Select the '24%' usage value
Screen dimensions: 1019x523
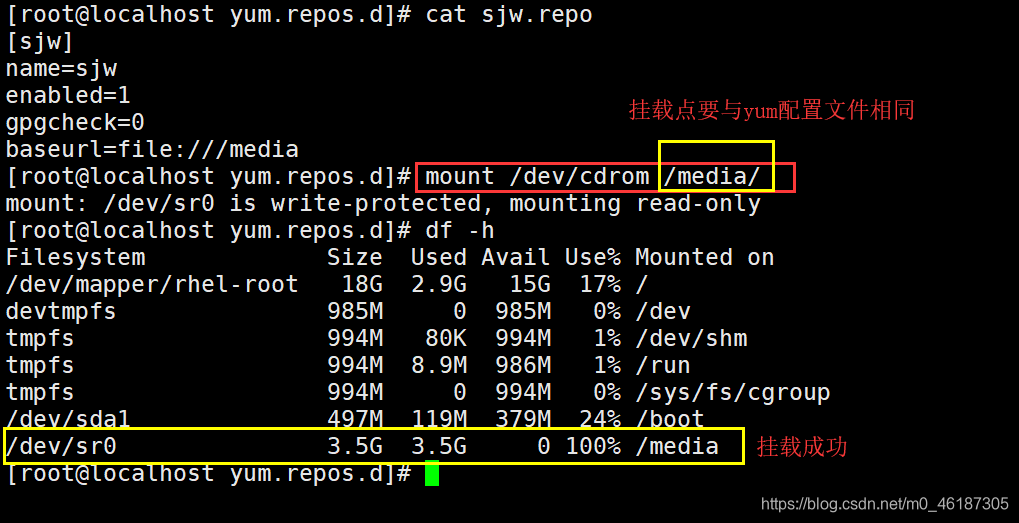click(x=599, y=420)
